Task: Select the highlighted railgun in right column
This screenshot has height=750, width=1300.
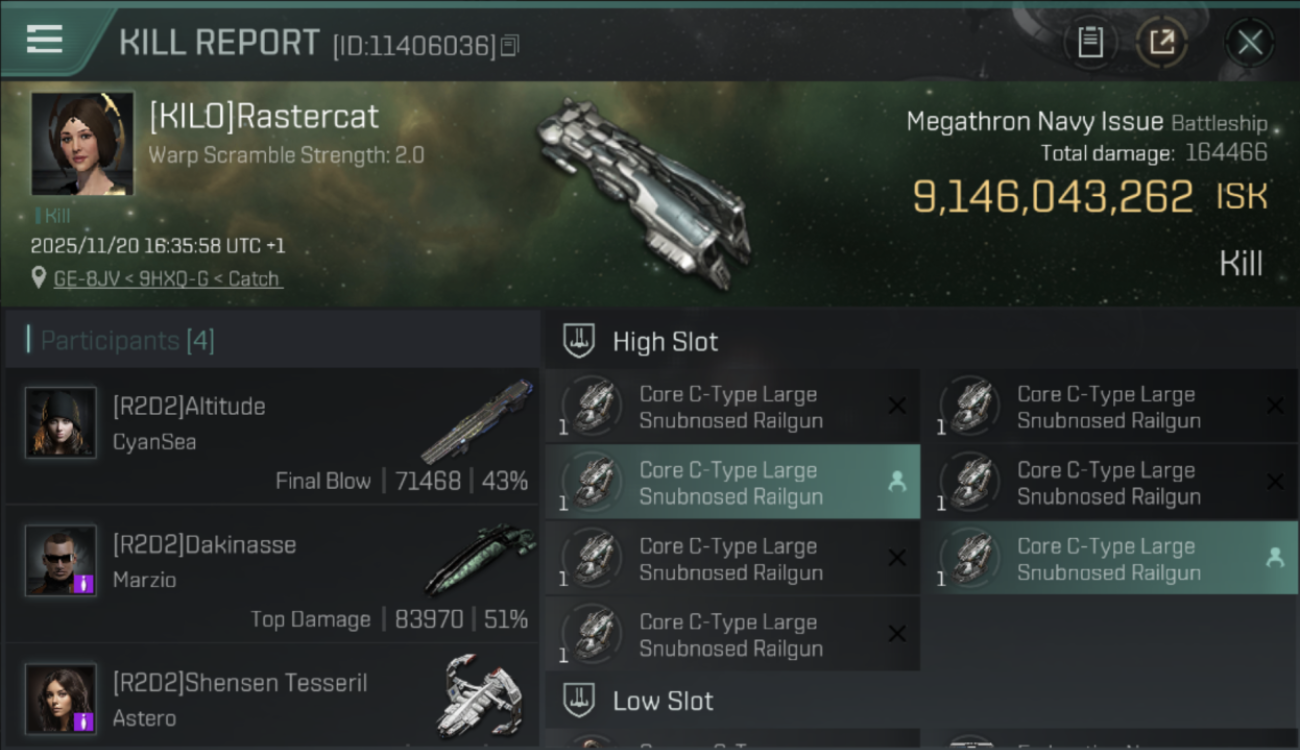Action: [x=1110, y=559]
